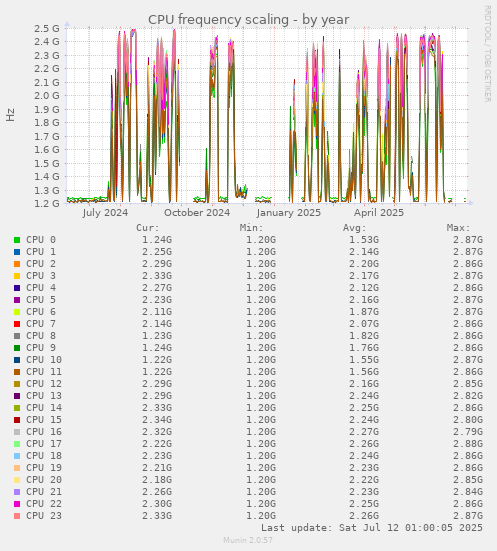Click the CPU 3 yellow legend swatch

tap(17, 276)
